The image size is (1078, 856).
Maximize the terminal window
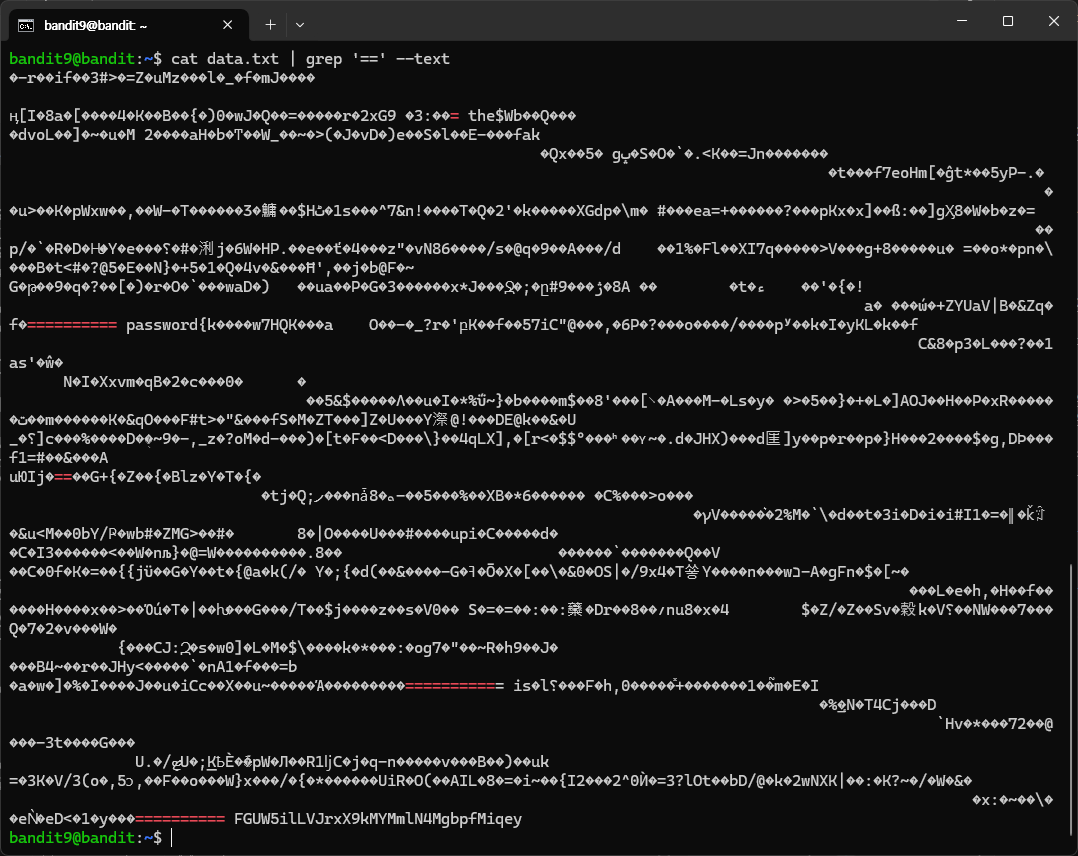pyautogui.click(x=1008, y=21)
